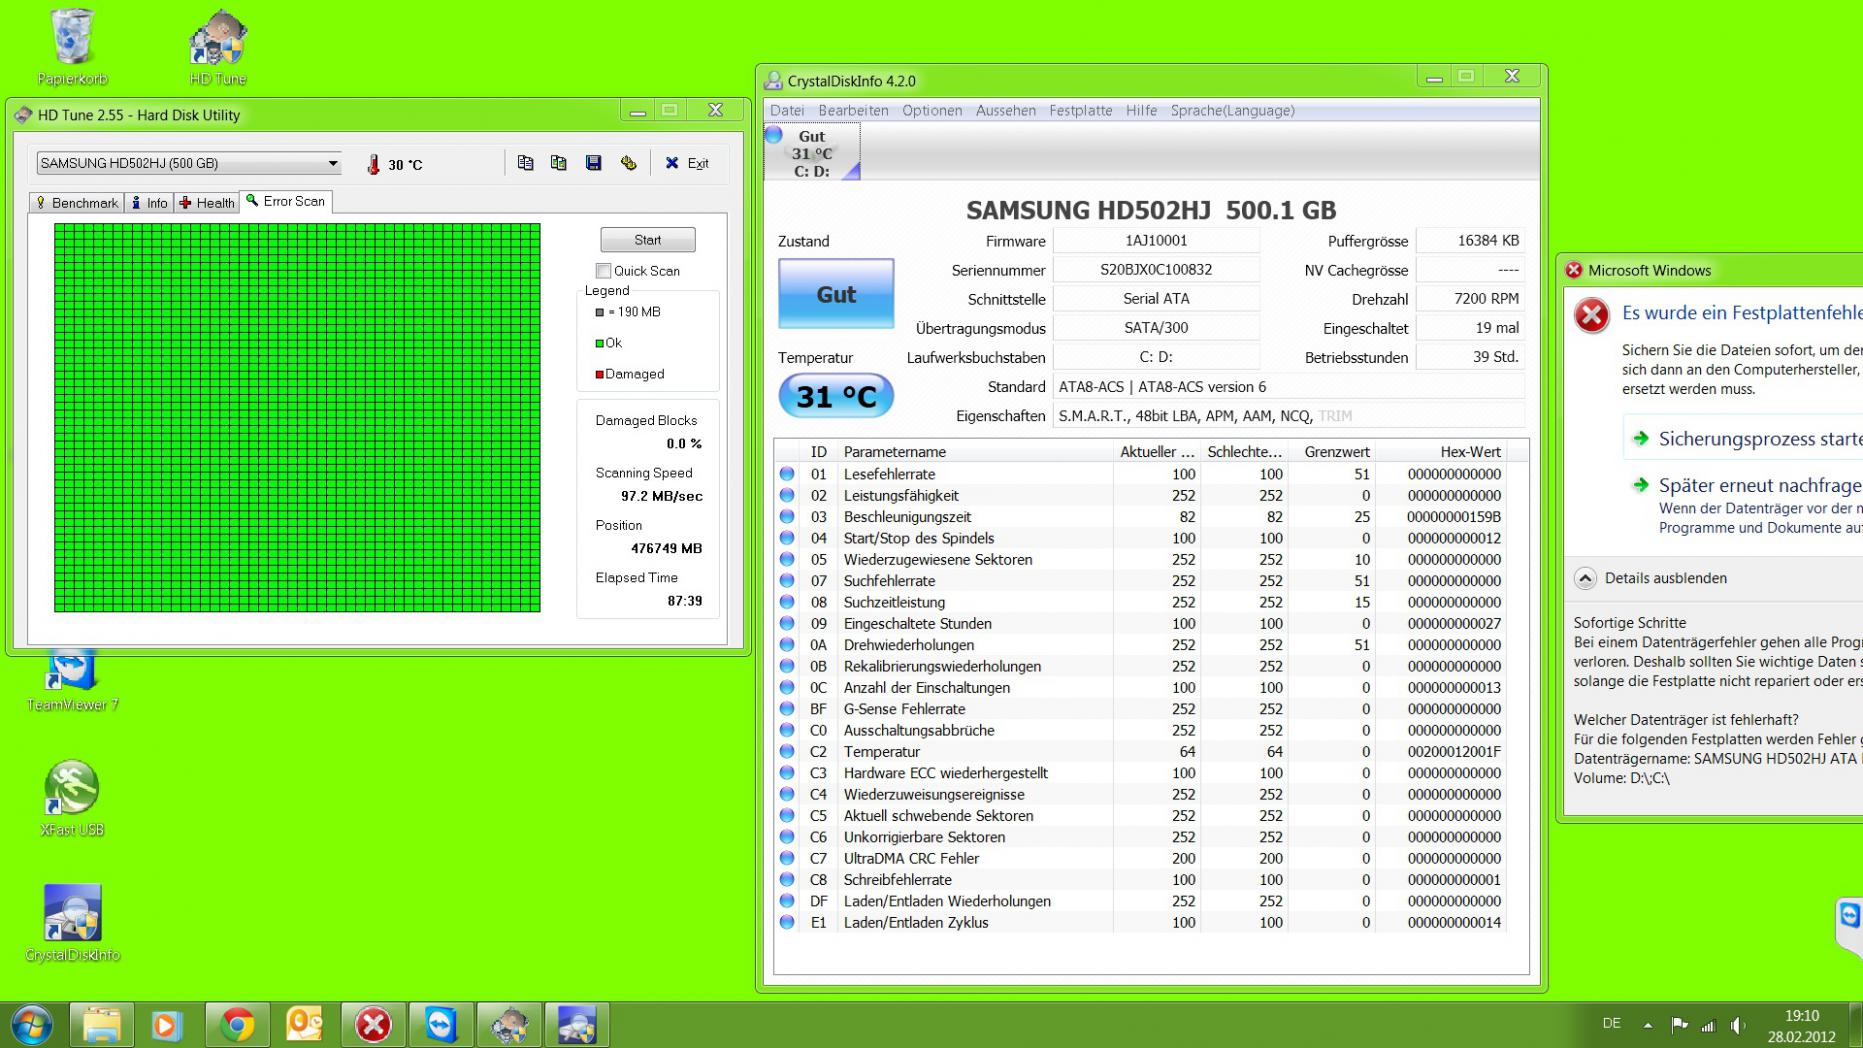Switch to TeamViewer in the taskbar
Viewport: 1863px width, 1048px height.
pos(441,1025)
